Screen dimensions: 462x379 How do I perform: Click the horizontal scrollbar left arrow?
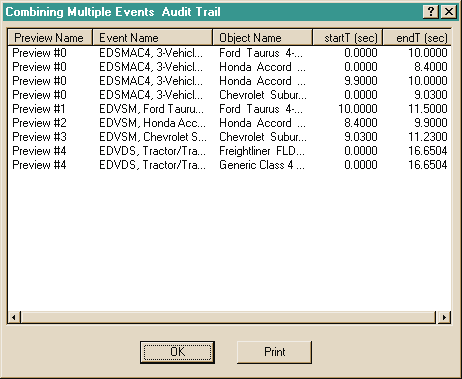14,317
